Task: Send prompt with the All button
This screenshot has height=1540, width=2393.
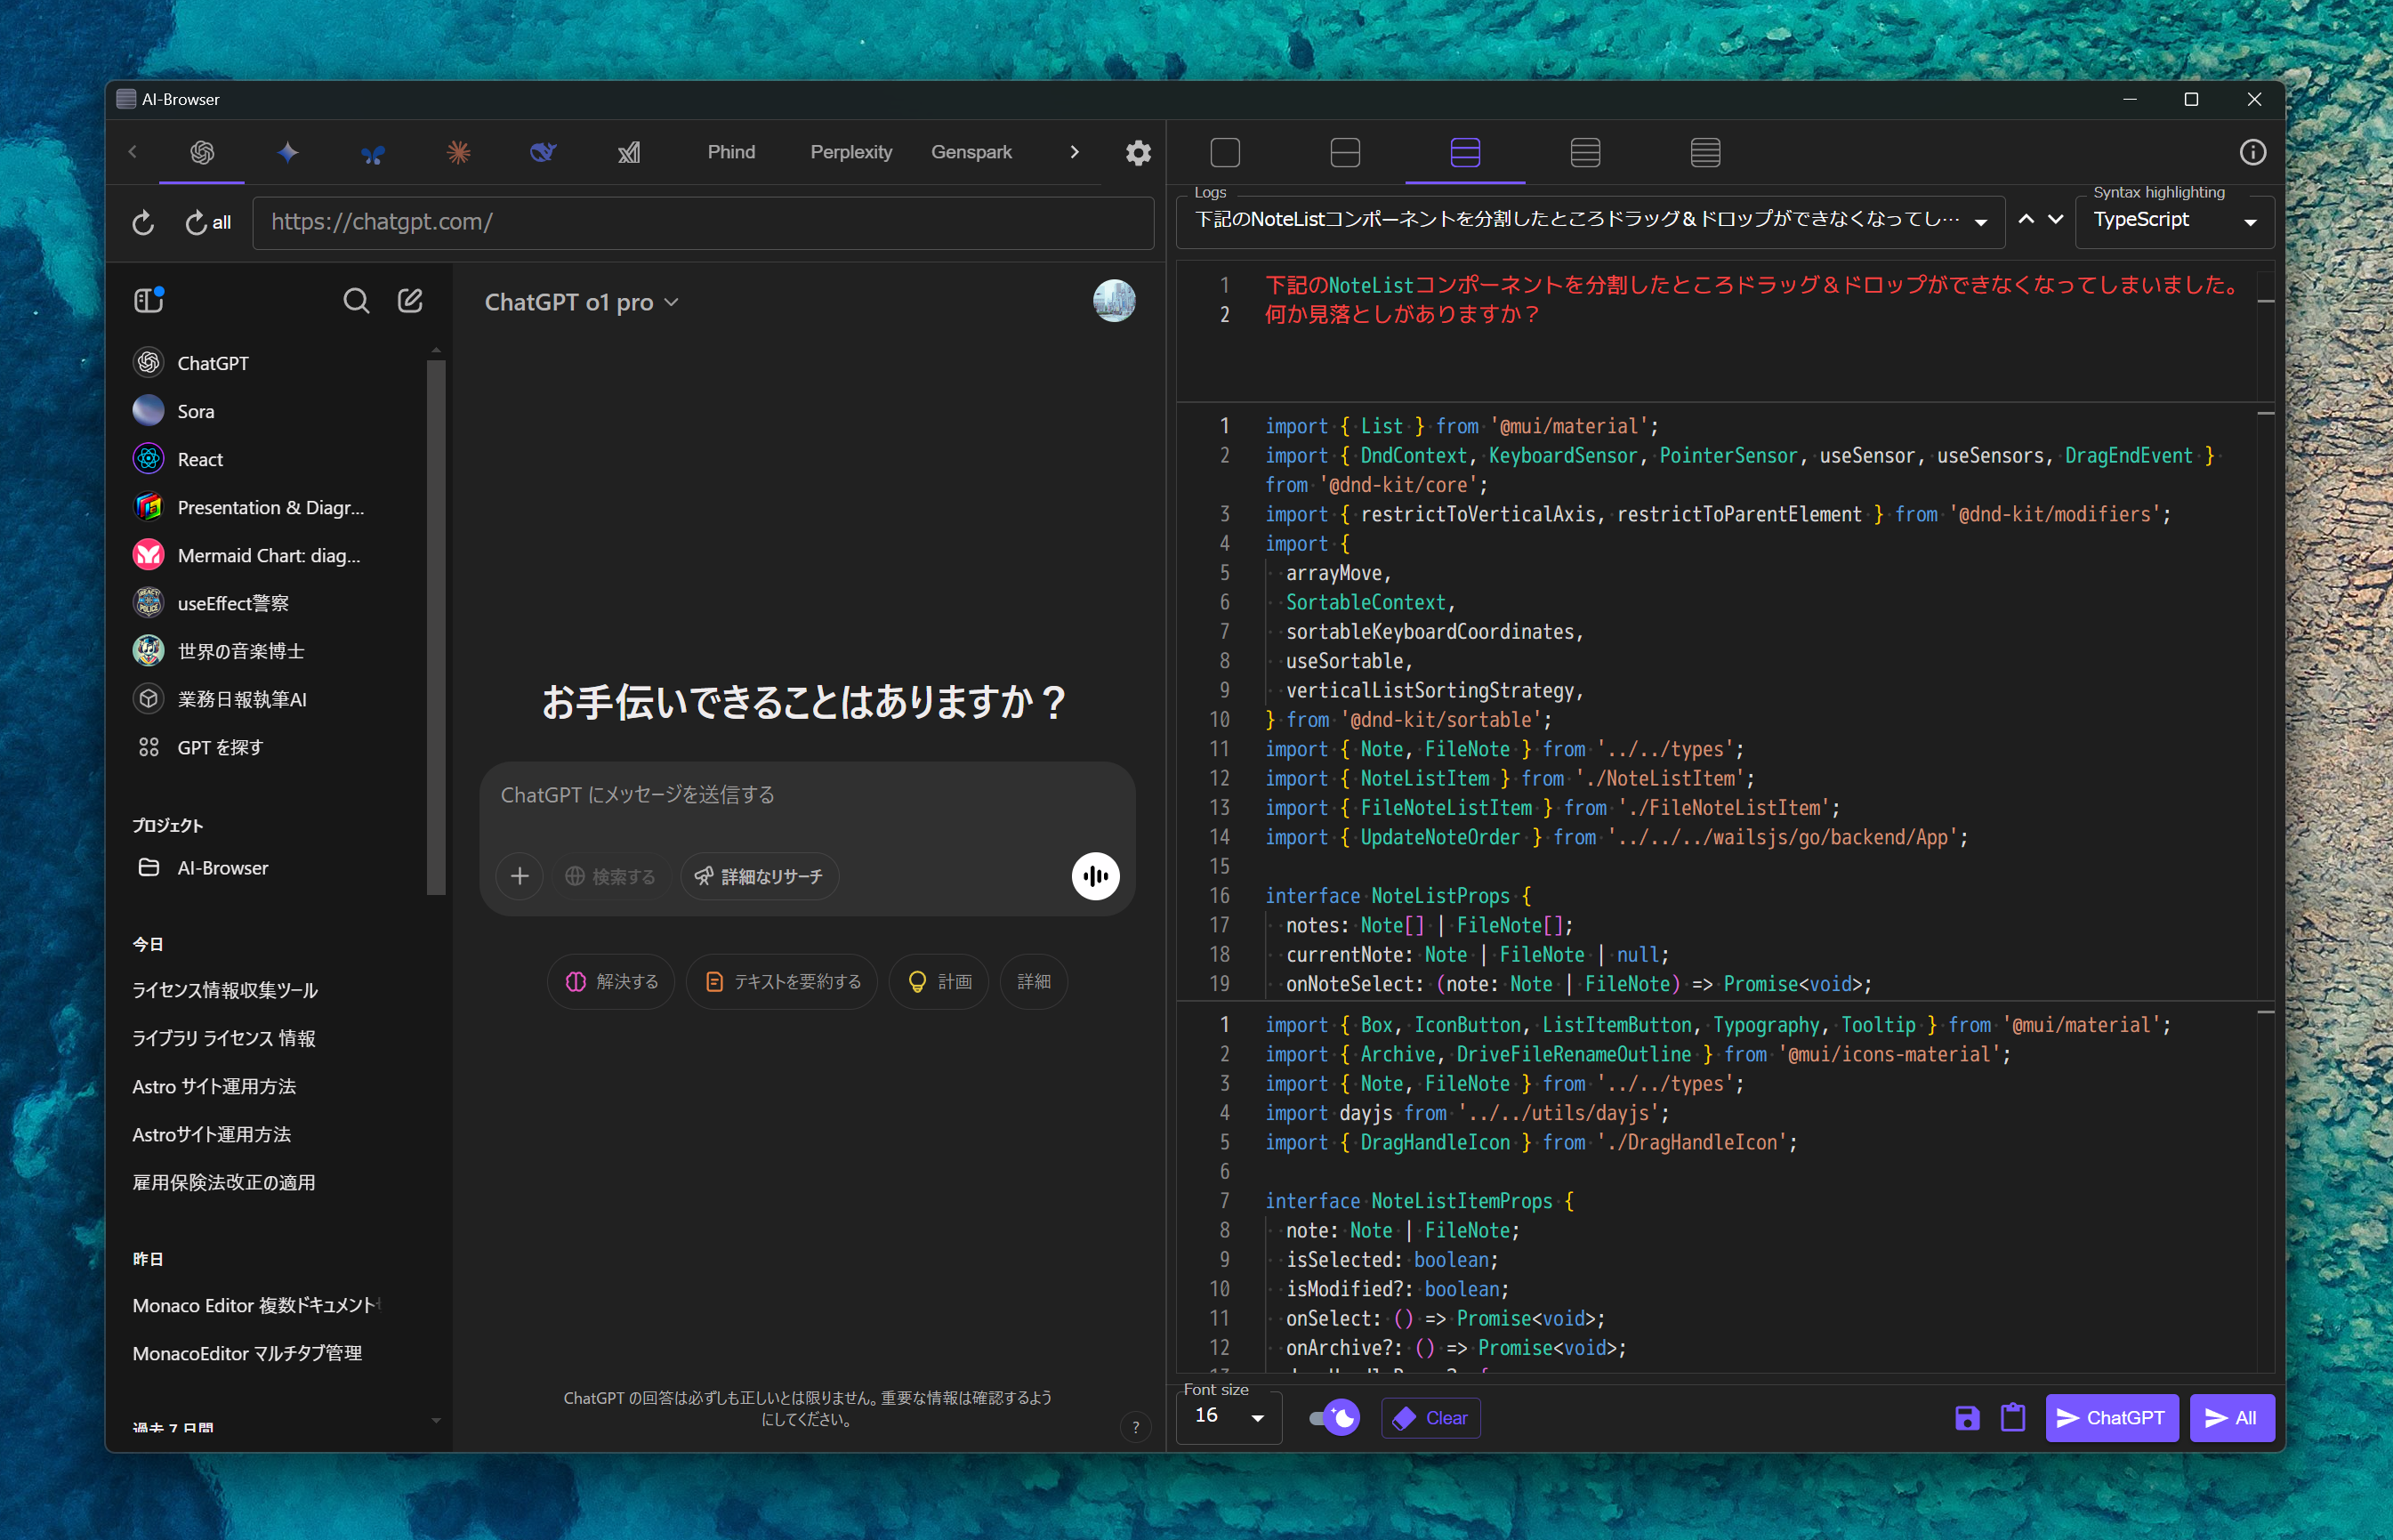Action: point(2231,1417)
